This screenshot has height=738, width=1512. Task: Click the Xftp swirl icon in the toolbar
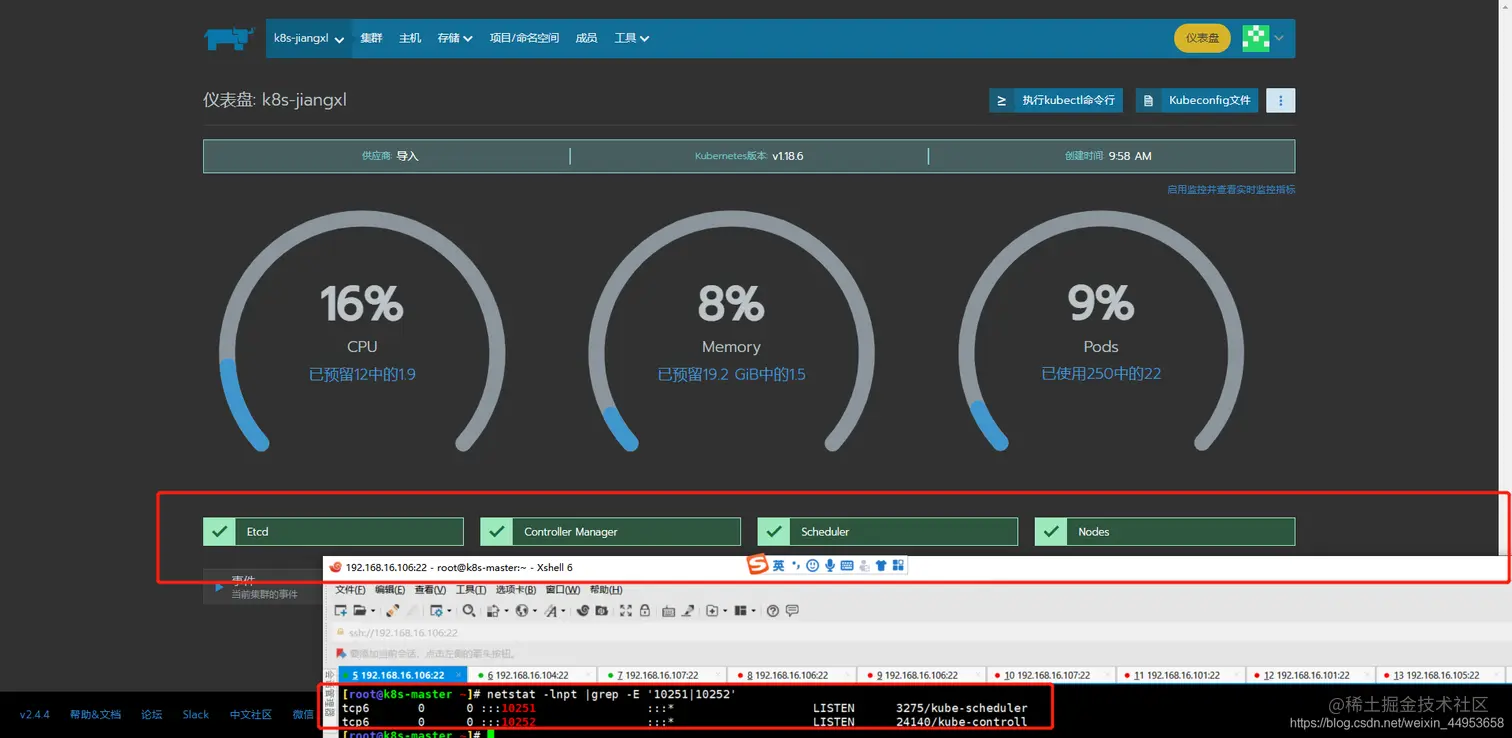pos(583,610)
